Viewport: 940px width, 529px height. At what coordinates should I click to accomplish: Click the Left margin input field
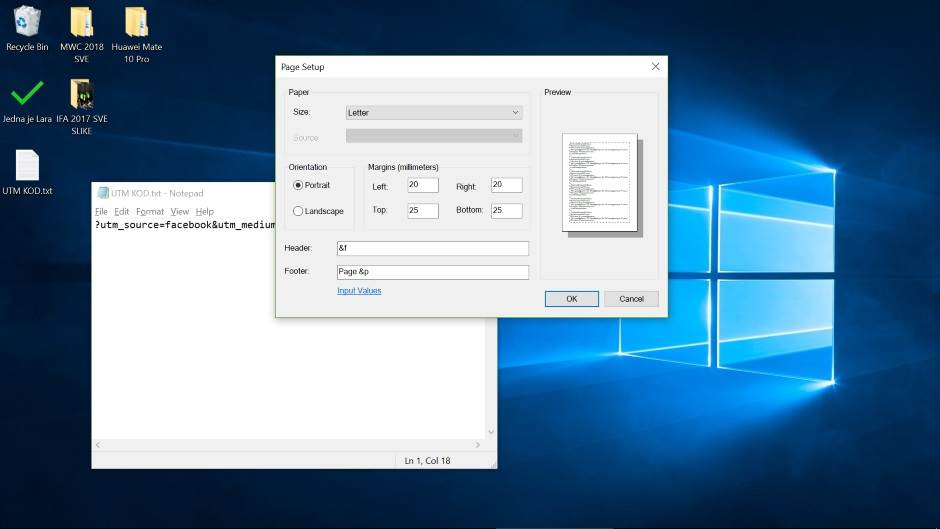point(422,186)
